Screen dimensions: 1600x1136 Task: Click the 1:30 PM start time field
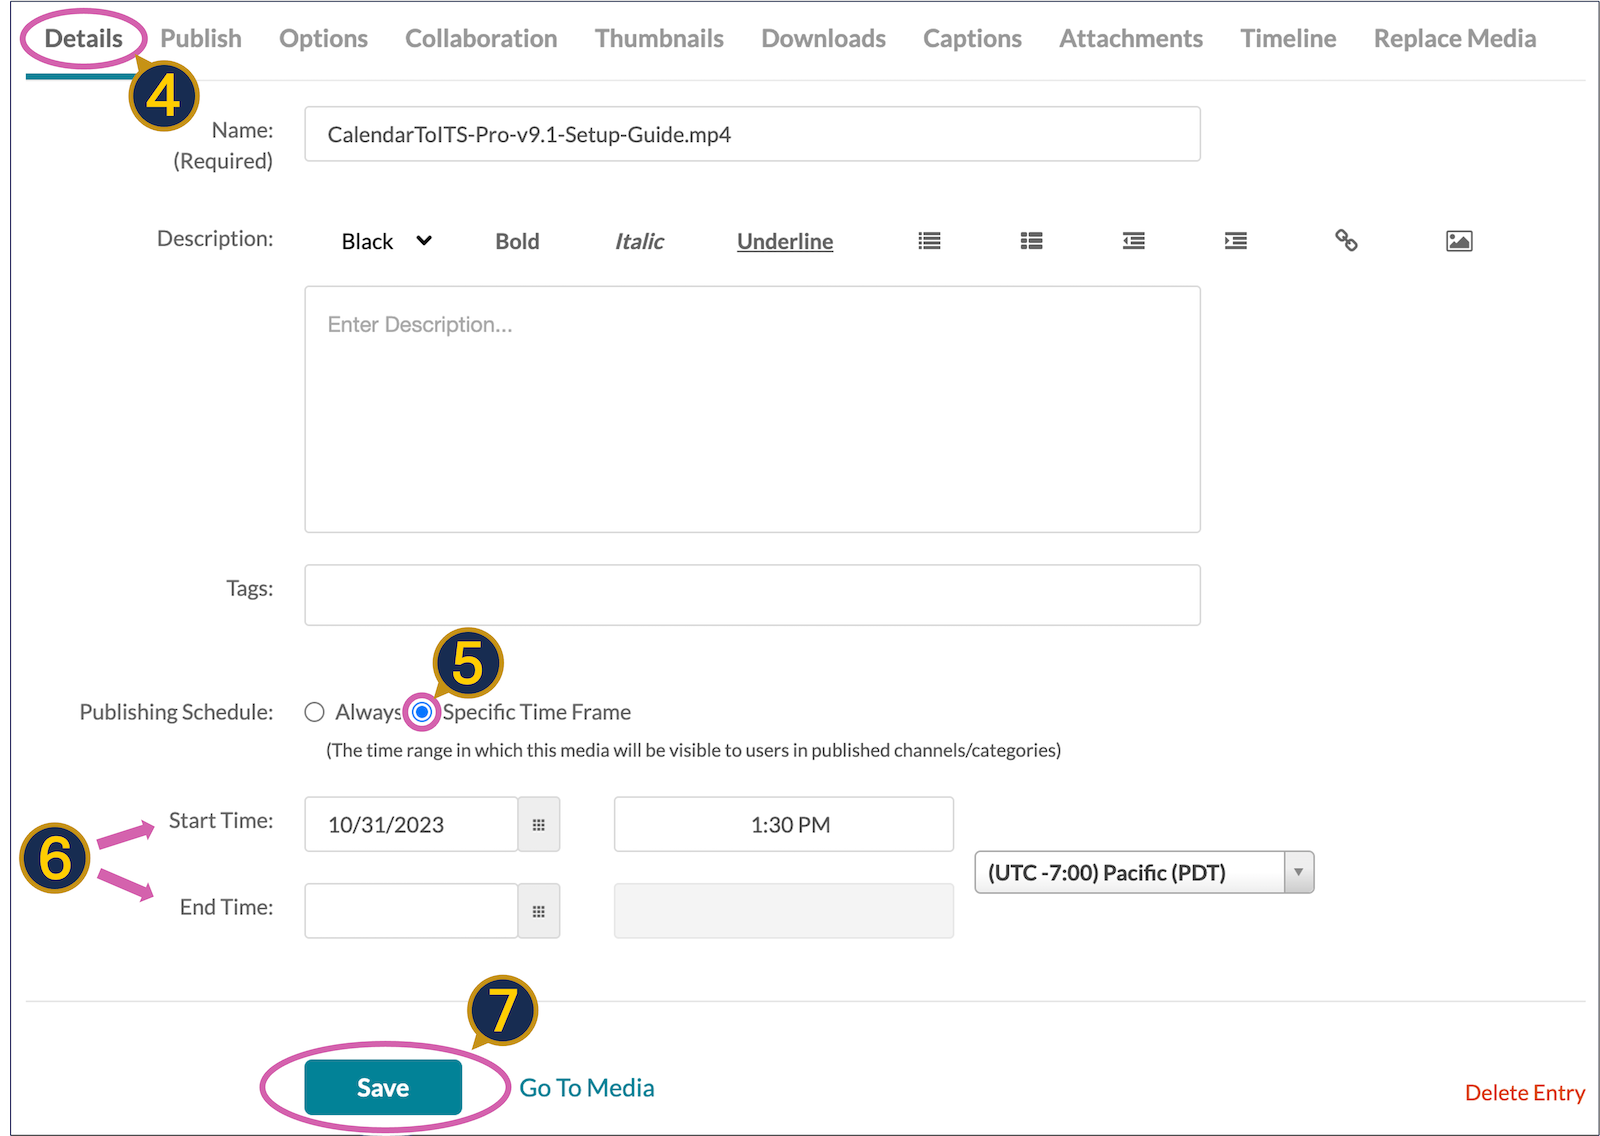784,825
